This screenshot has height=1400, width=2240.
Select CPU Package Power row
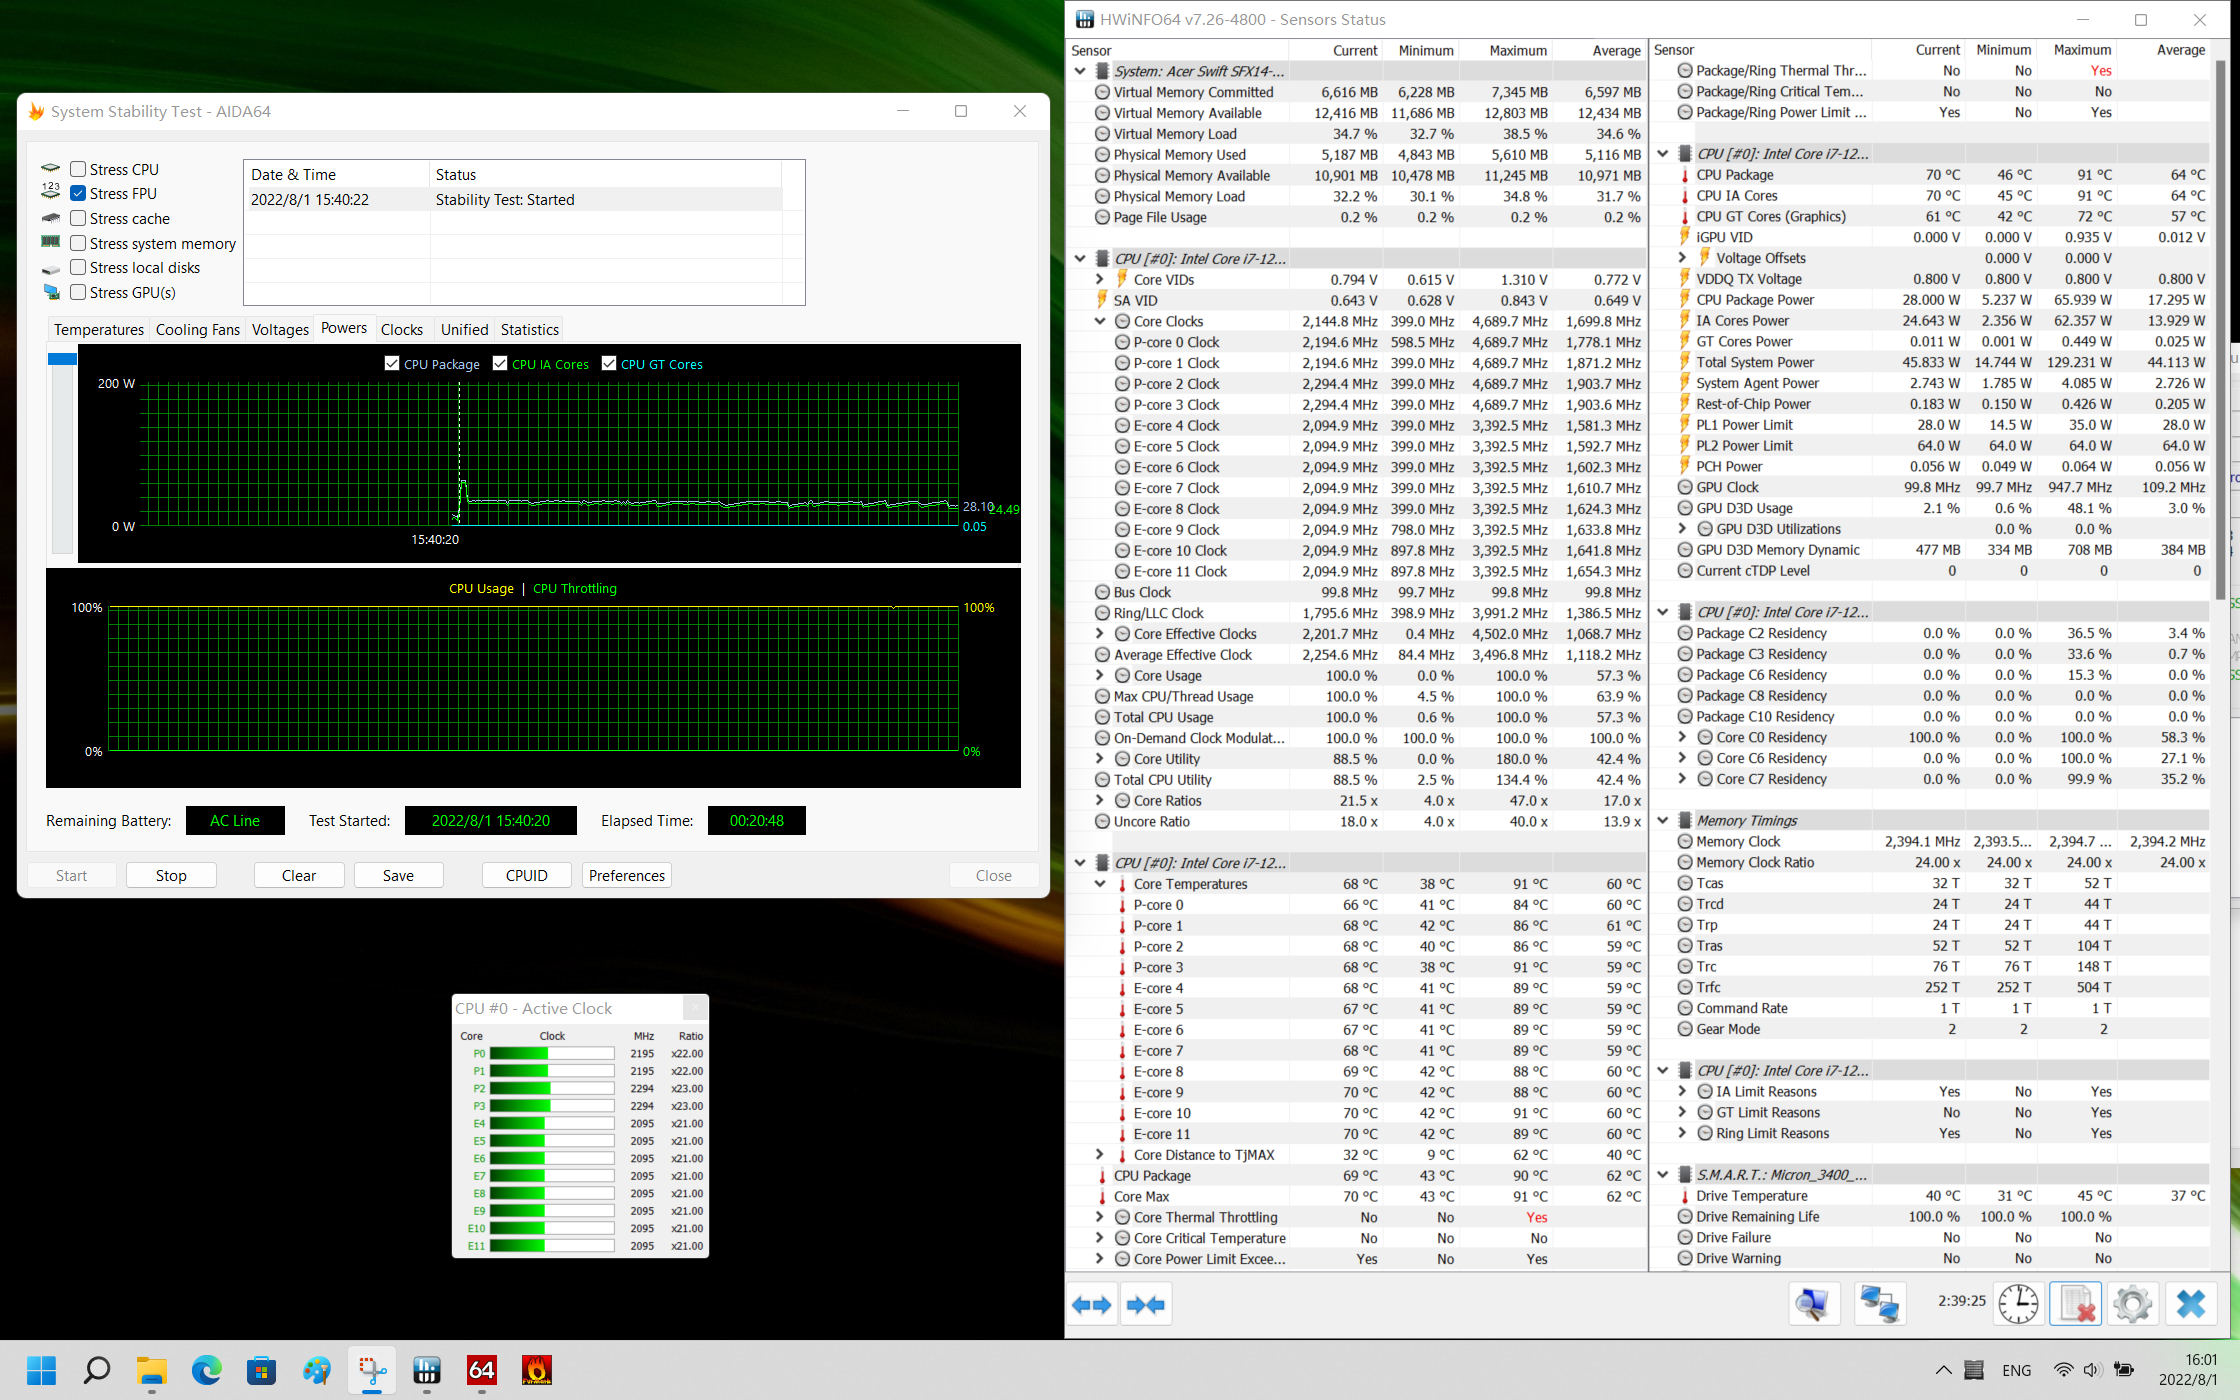tap(1930, 300)
